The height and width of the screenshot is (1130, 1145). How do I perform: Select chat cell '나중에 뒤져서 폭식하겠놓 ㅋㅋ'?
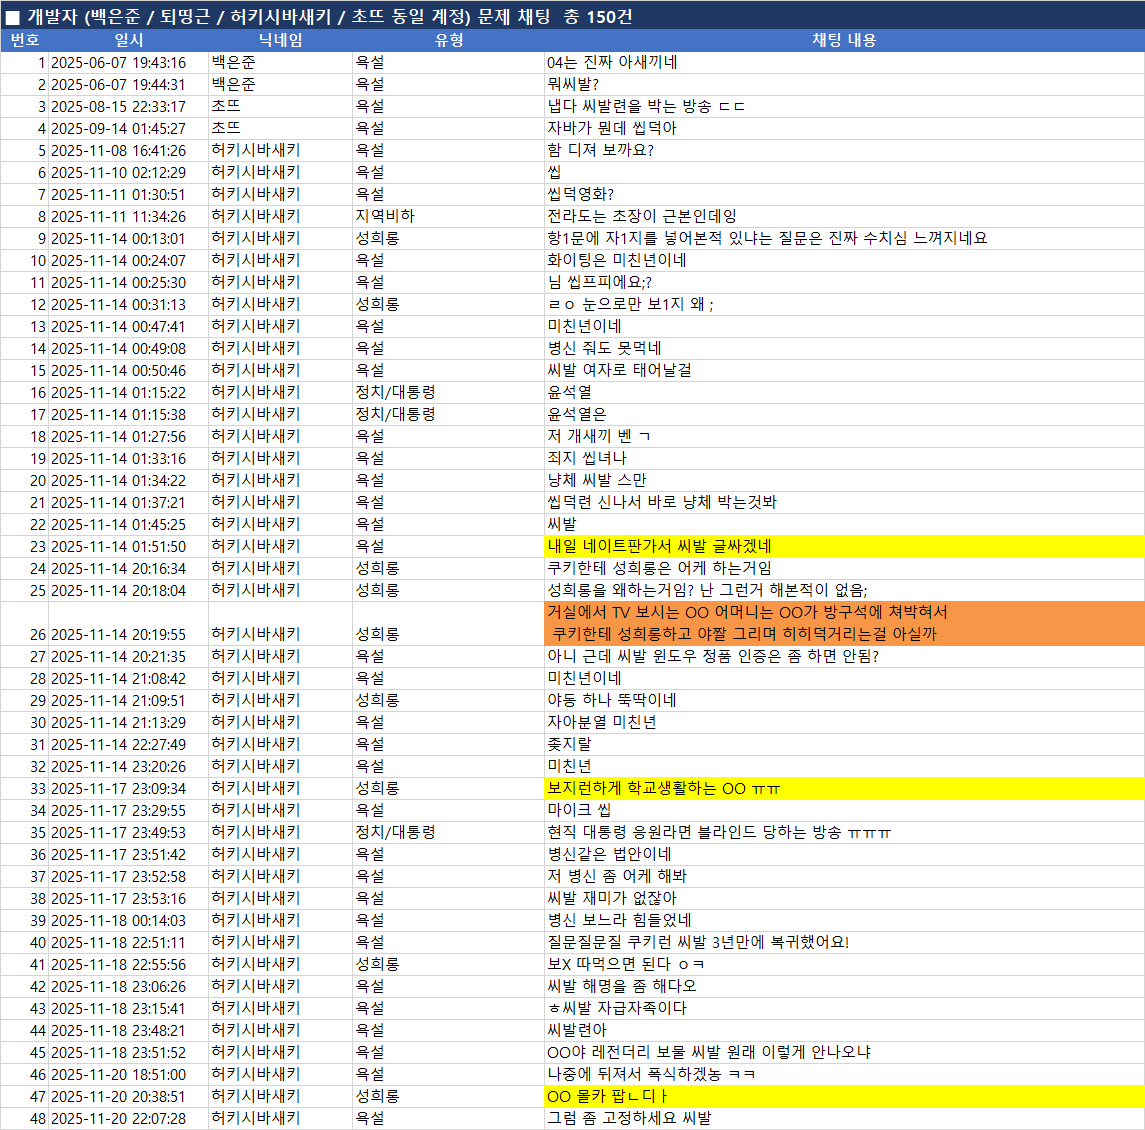coord(844,1074)
